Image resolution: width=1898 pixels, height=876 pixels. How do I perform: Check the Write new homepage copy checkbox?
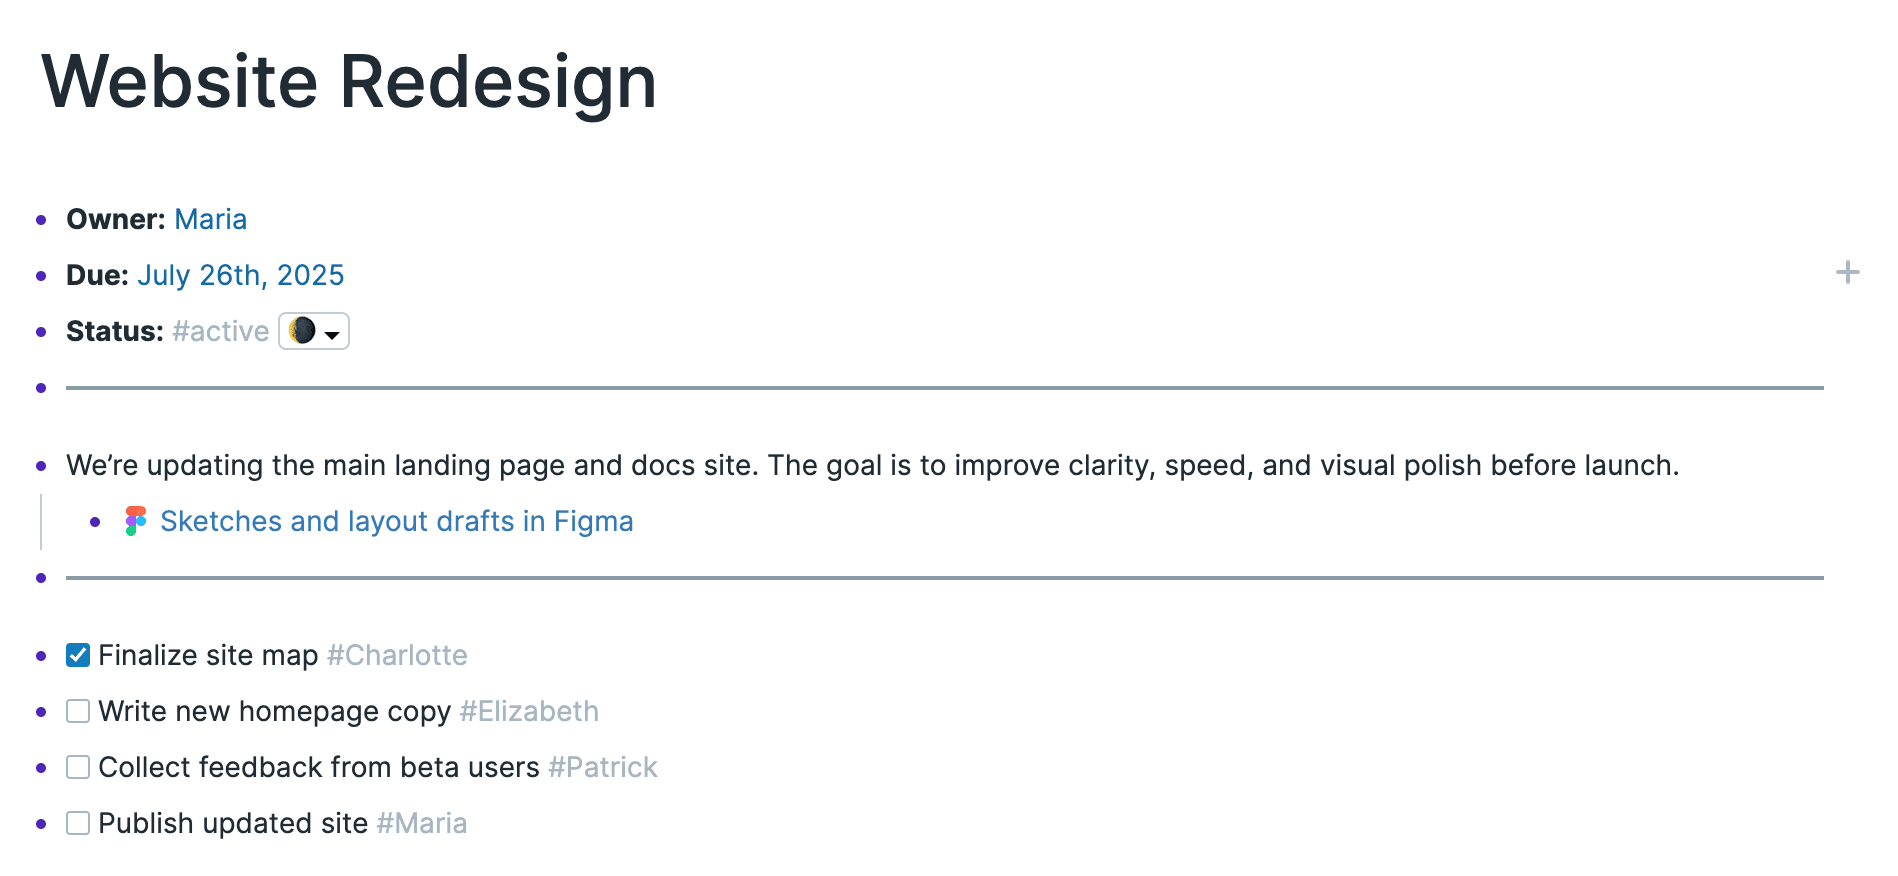click(x=78, y=711)
